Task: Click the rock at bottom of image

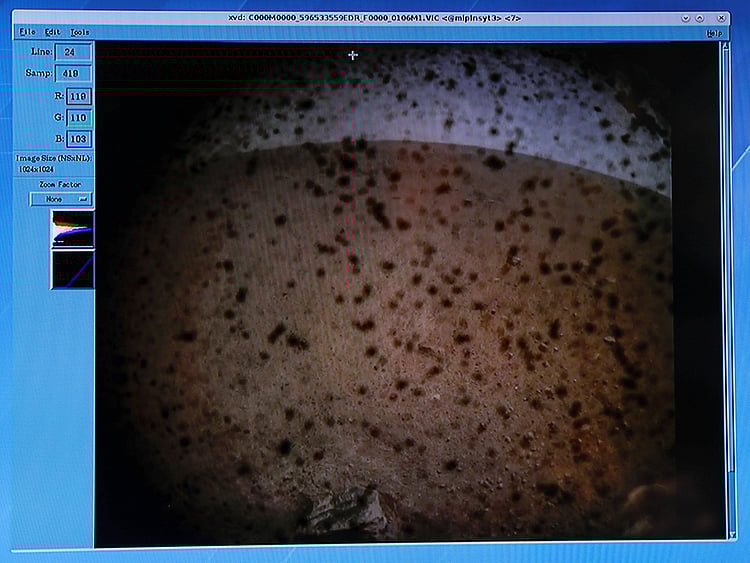Action: point(345,513)
